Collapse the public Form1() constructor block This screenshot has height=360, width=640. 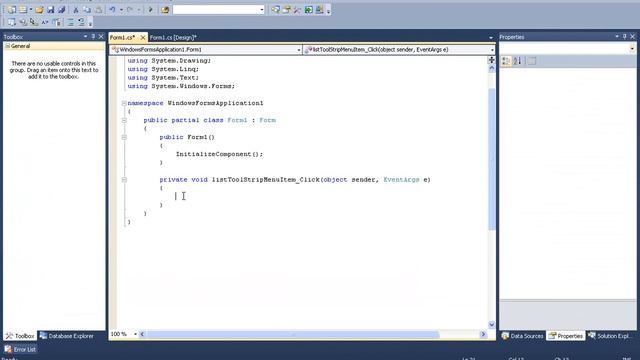[124, 138]
